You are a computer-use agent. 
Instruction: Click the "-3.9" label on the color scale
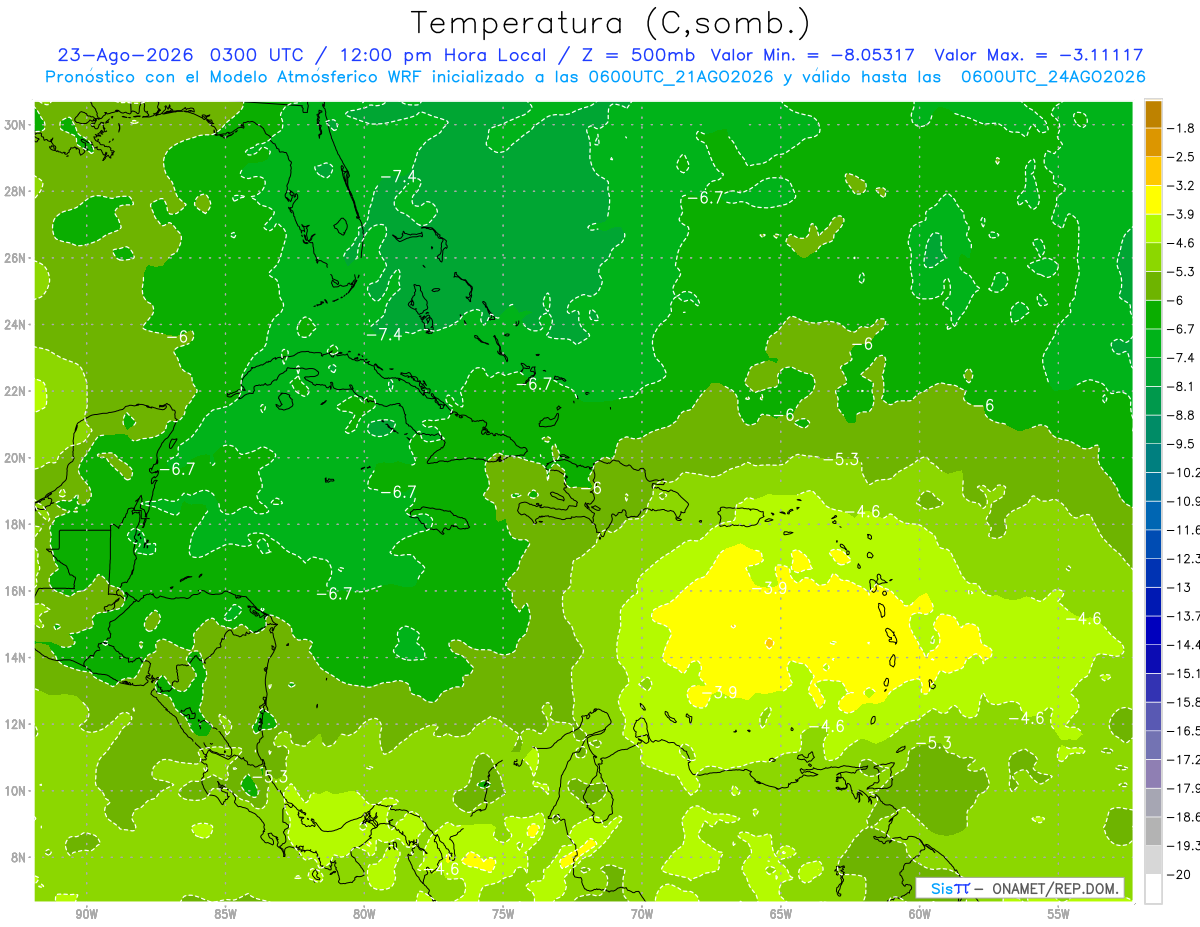pos(1181,214)
